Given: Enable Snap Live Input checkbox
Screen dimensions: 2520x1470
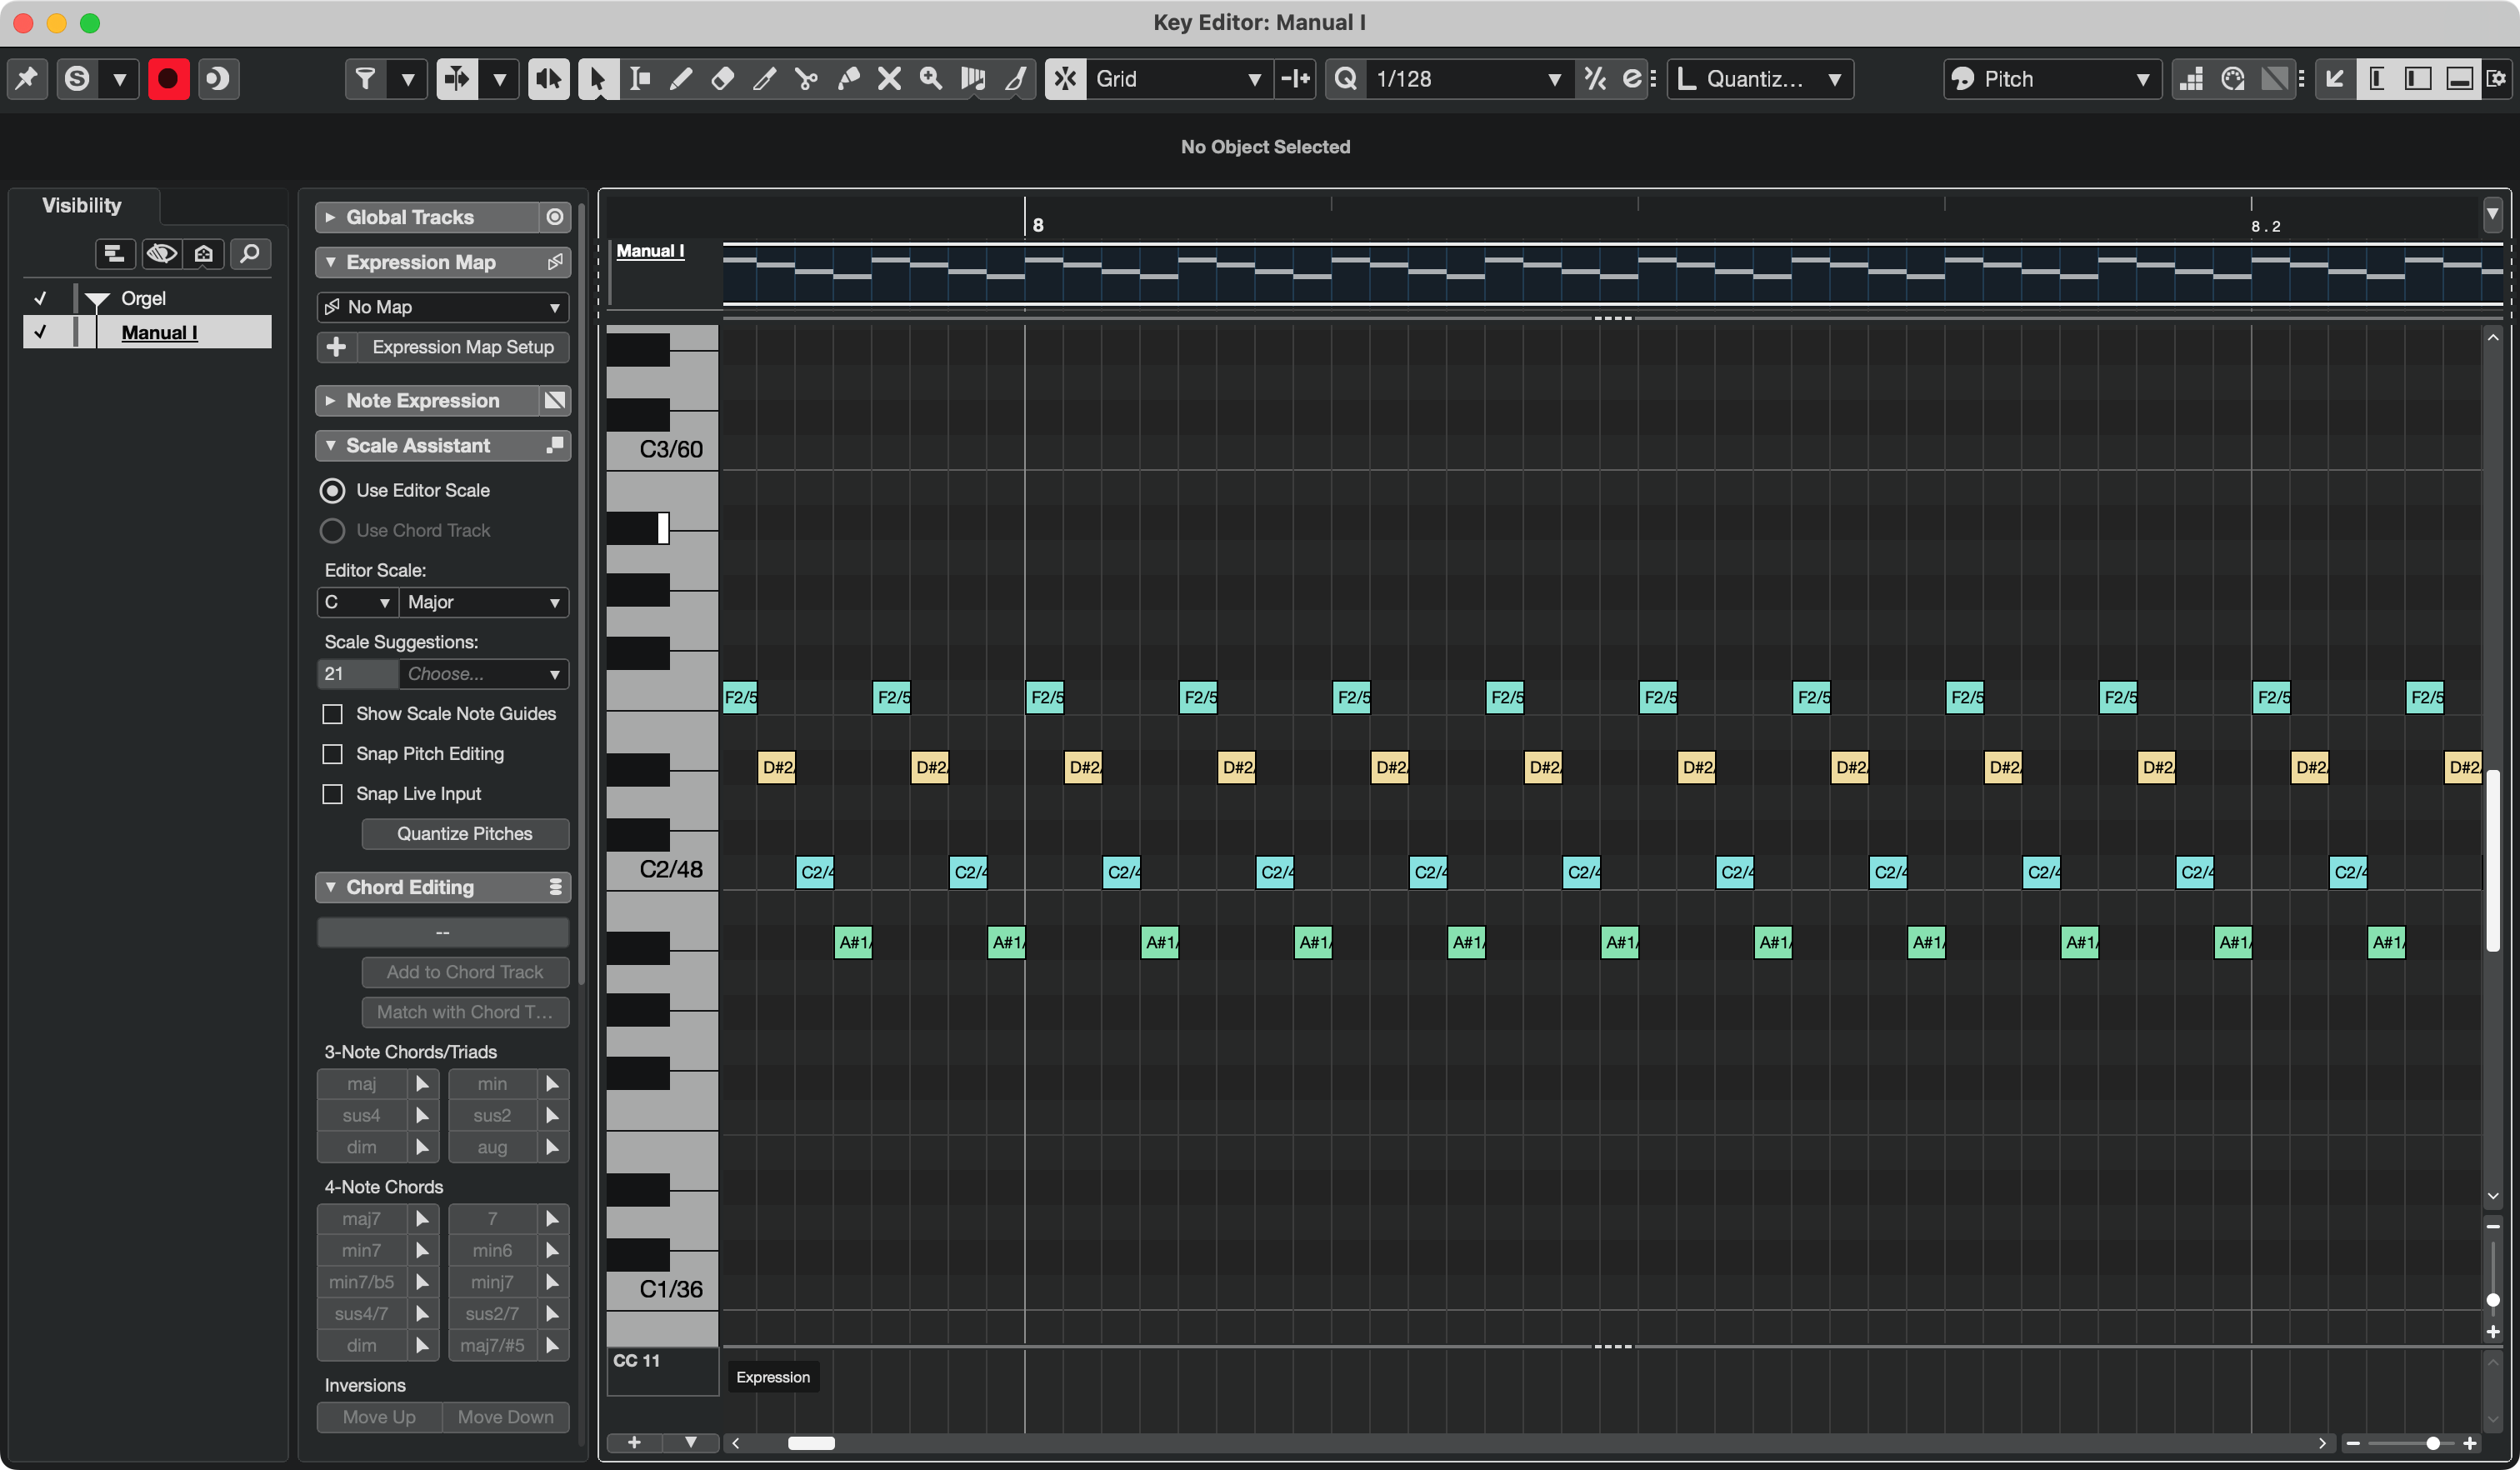Looking at the screenshot, I should coord(333,794).
